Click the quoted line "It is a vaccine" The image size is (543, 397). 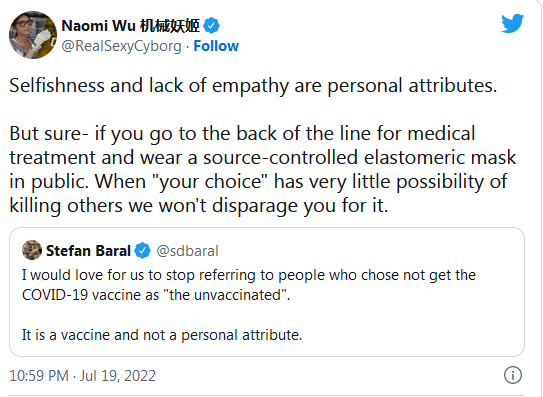click(162, 335)
